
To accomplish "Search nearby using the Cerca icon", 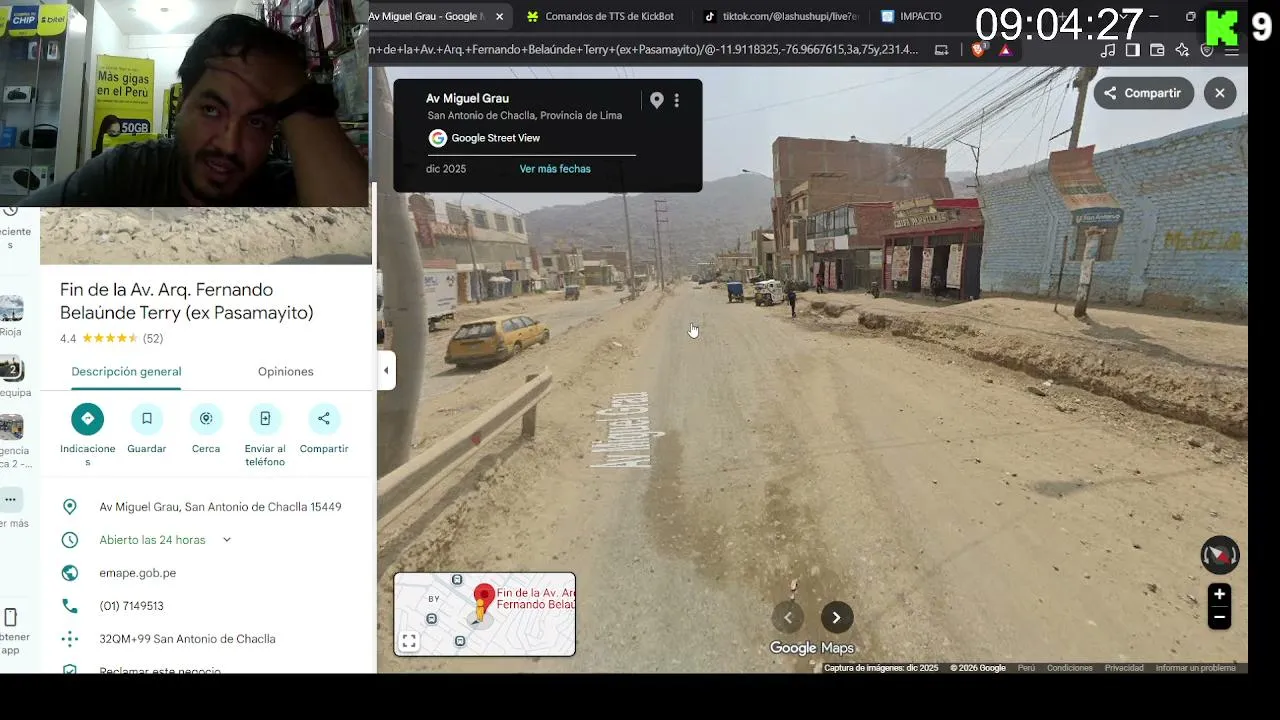I will coord(206,418).
